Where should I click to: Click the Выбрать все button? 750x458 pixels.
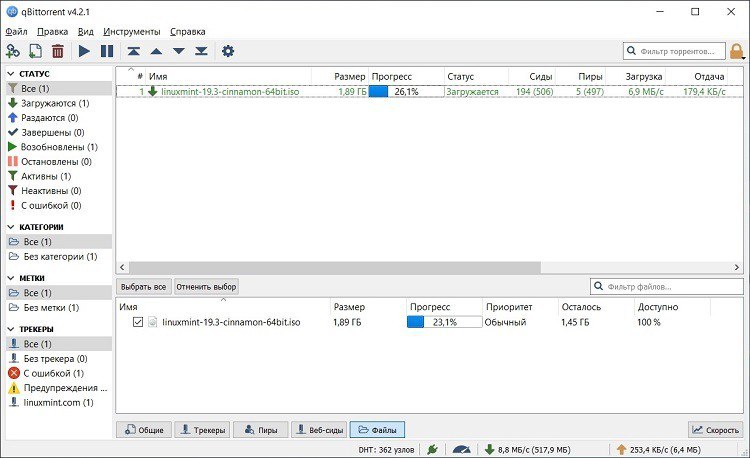(x=143, y=287)
